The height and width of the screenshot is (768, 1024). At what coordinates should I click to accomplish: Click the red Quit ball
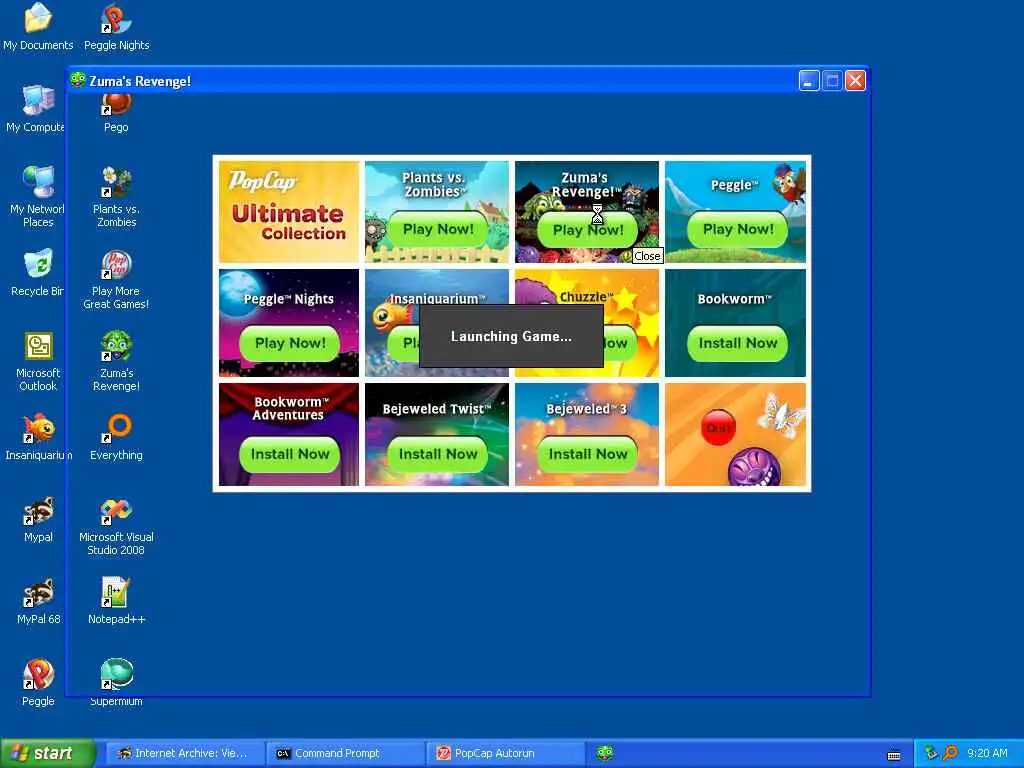coord(718,428)
